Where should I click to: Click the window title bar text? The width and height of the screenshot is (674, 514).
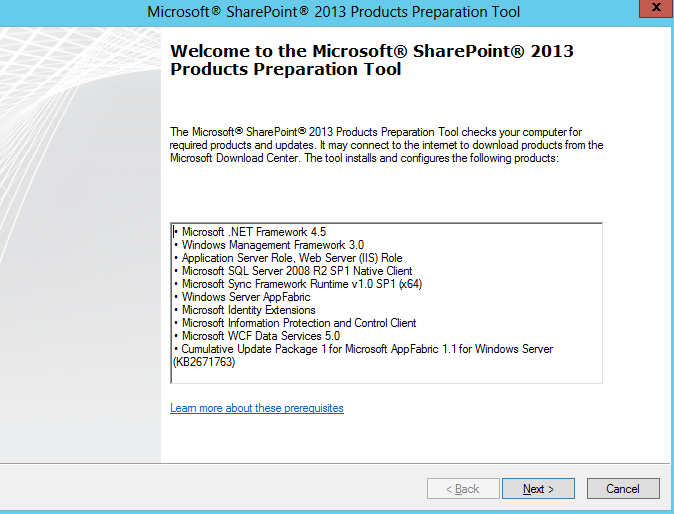pyautogui.click(x=334, y=12)
